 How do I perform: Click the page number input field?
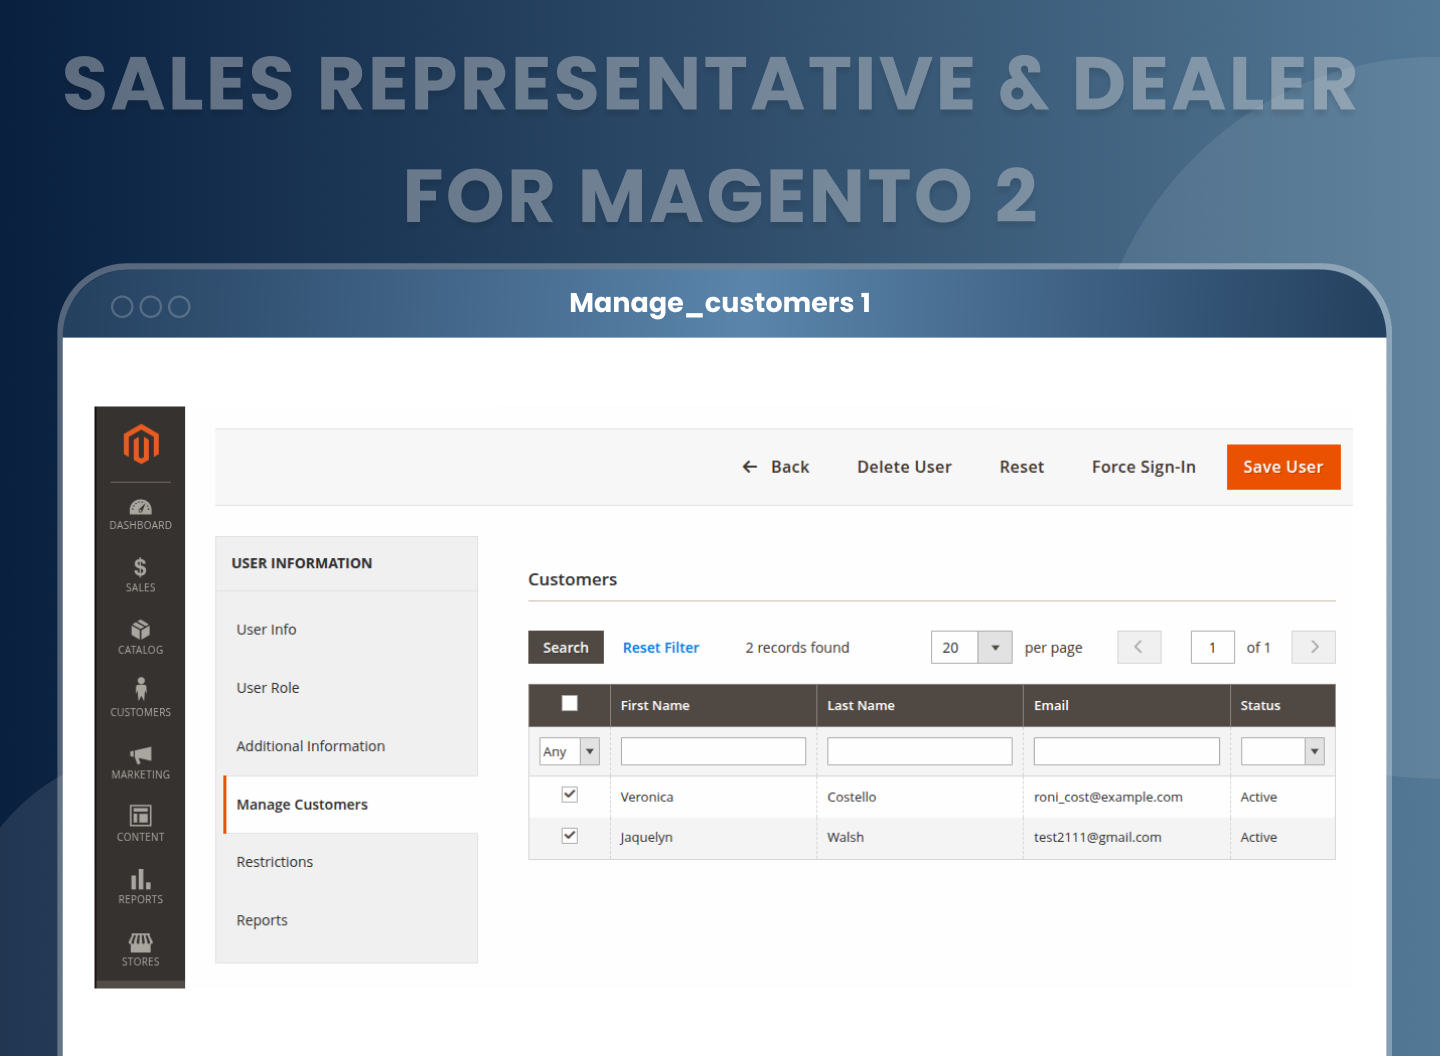[x=1212, y=647]
